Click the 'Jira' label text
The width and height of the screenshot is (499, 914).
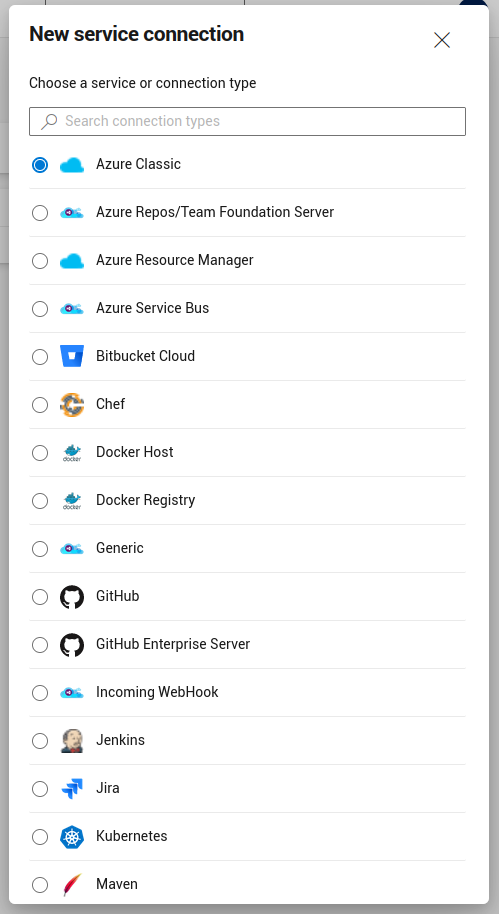(108, 788)
